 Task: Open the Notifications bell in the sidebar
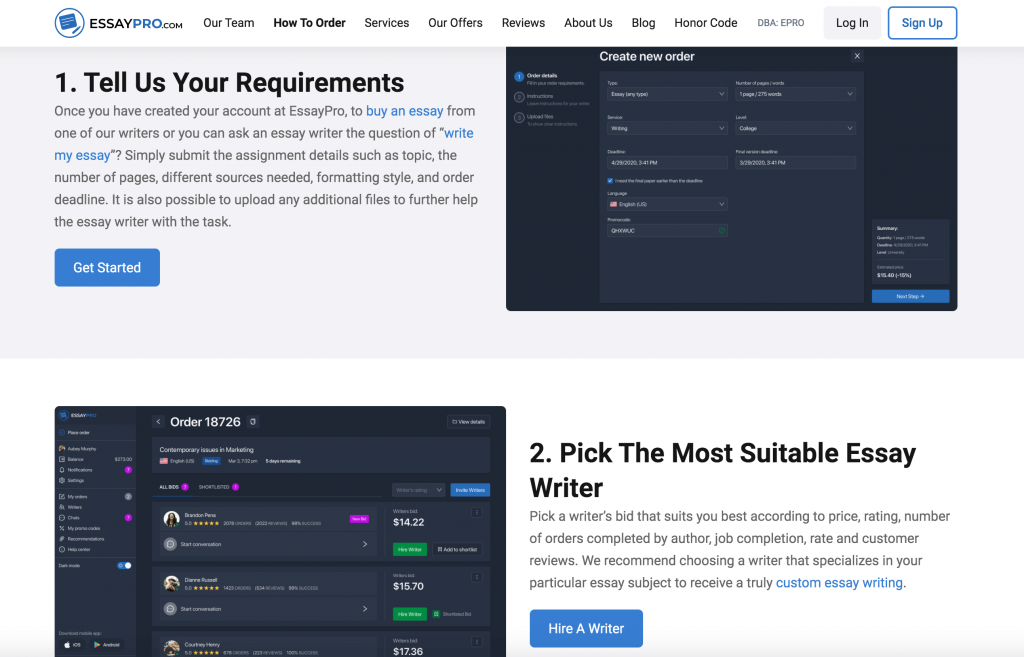tap(62, 469)
